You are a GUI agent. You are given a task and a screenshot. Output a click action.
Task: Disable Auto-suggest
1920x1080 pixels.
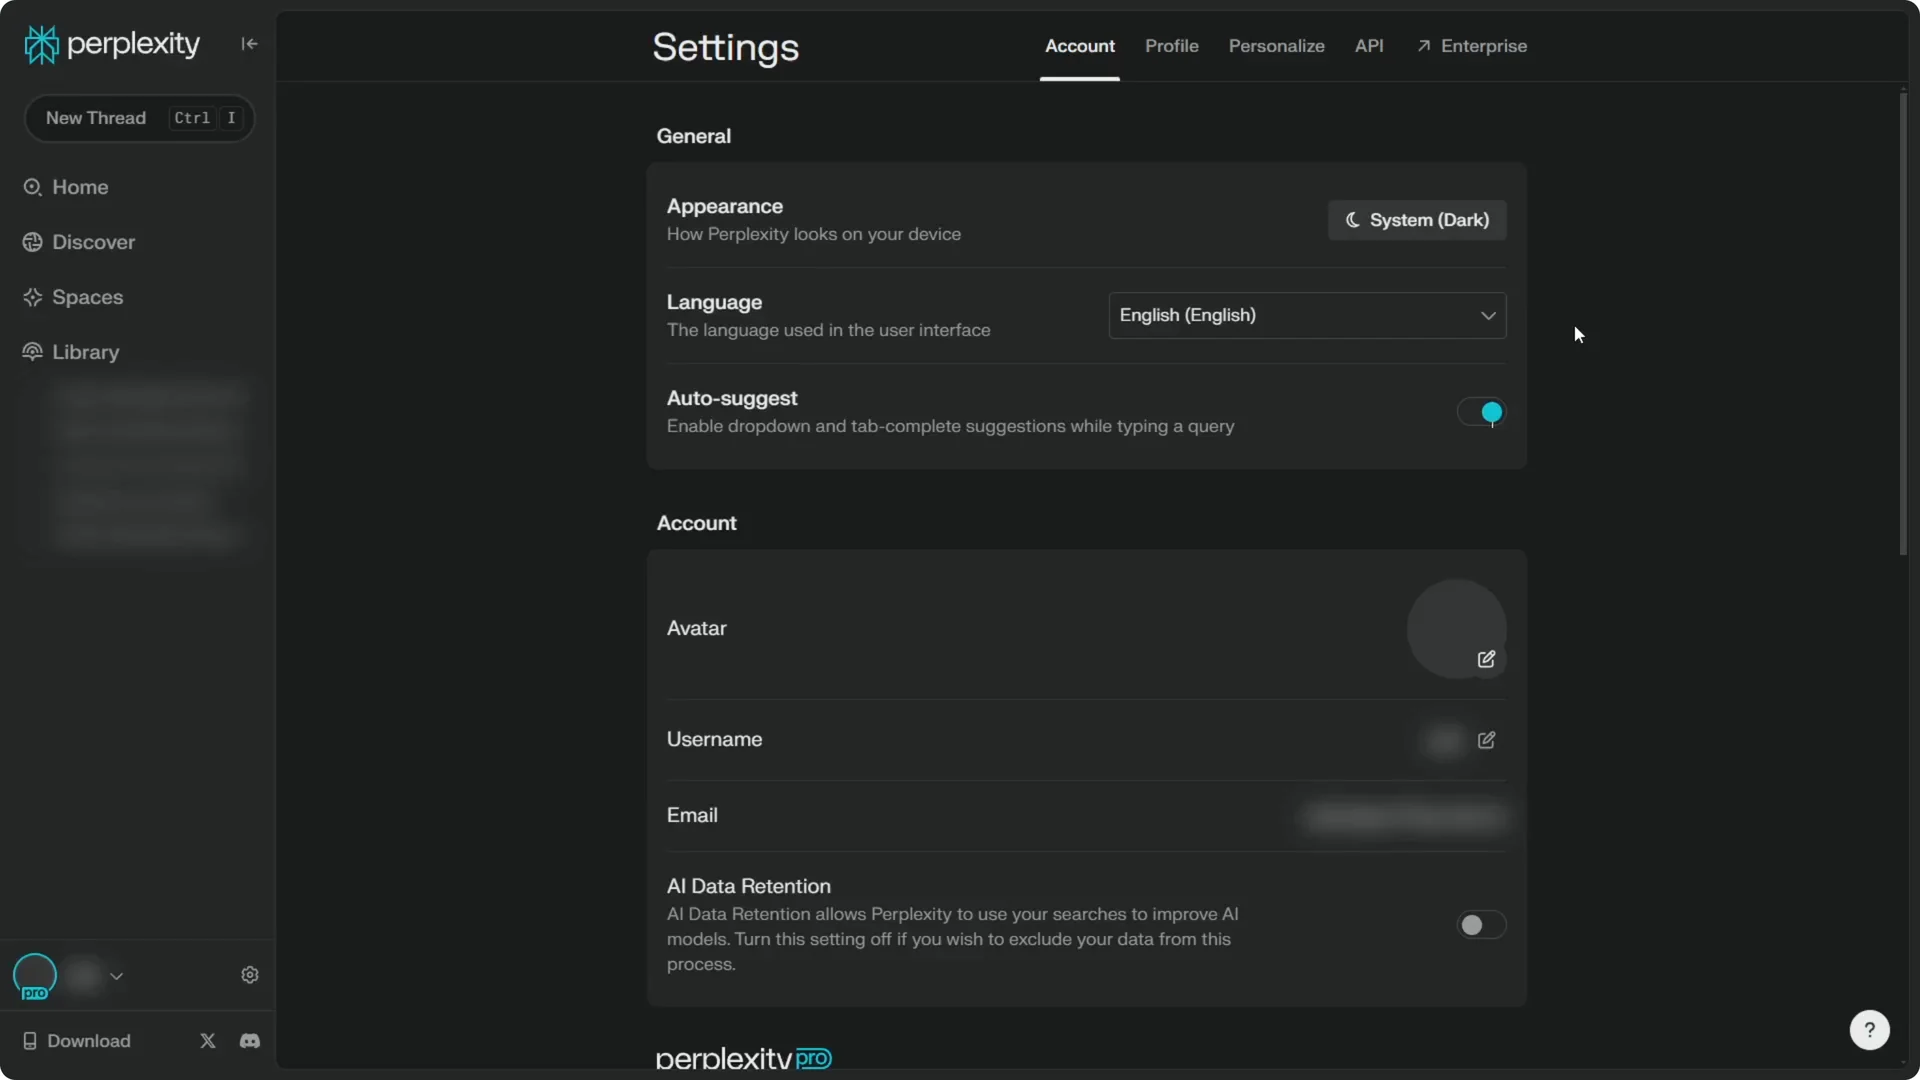pyautogui.click(x=1480, y=412)
